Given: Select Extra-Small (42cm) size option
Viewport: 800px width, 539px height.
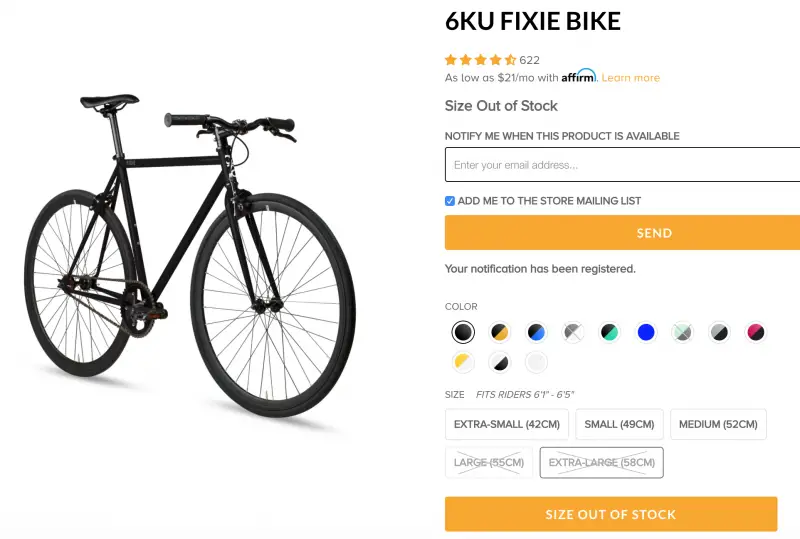Looking at the screenshot, I should (x=507, y=424).
